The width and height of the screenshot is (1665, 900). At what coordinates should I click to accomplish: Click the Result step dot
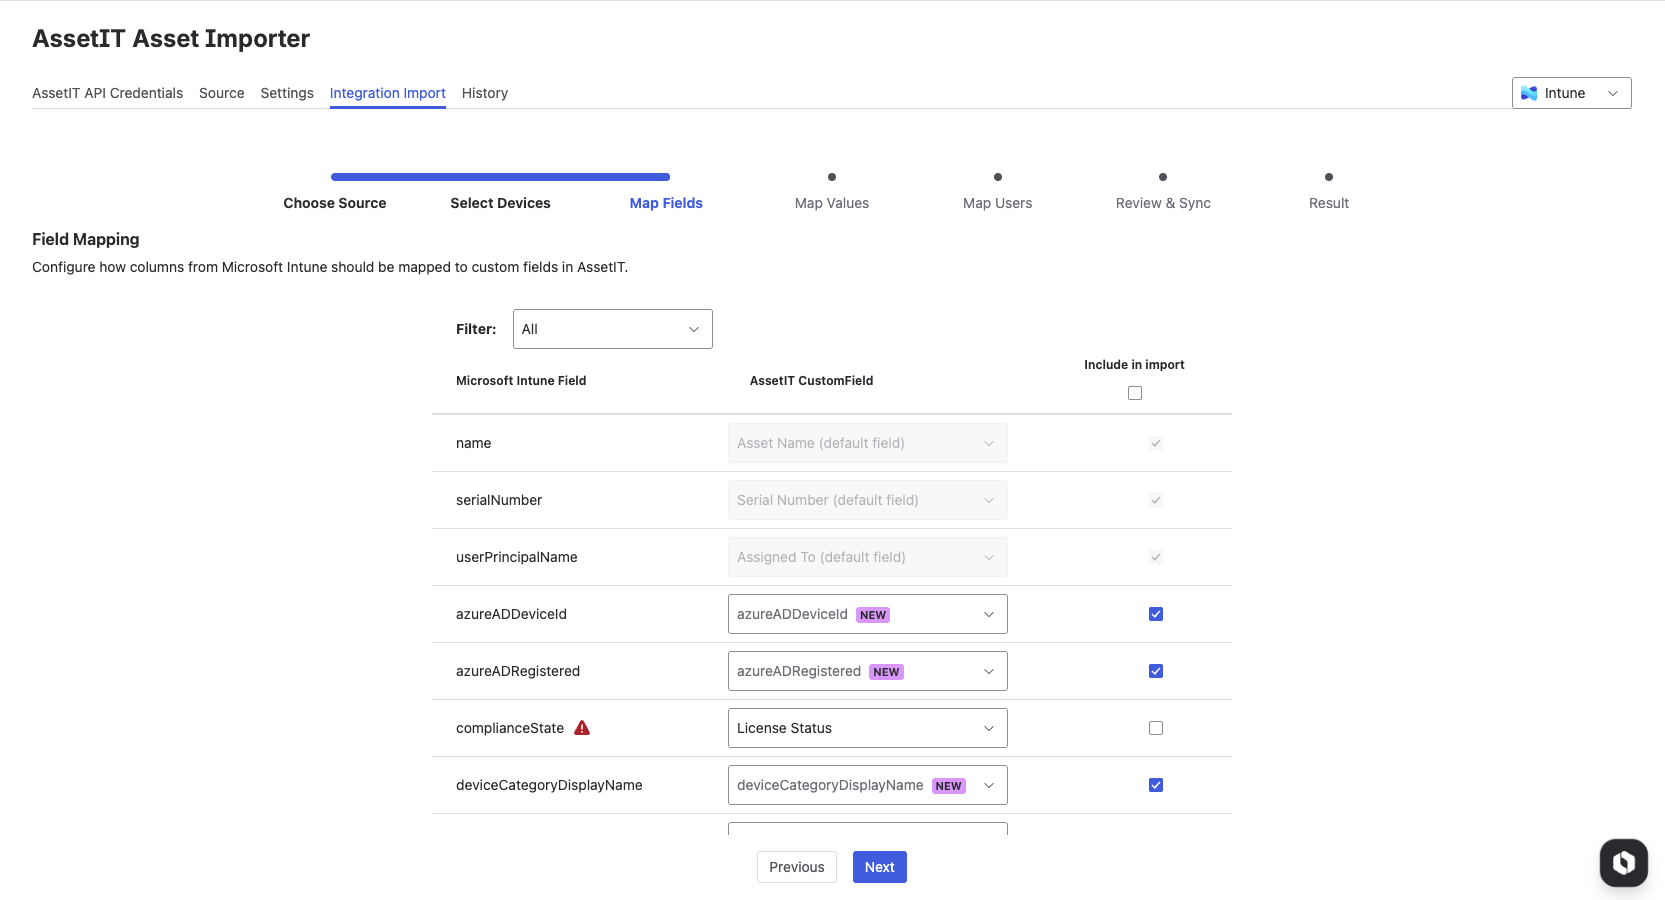(1329, 177)
